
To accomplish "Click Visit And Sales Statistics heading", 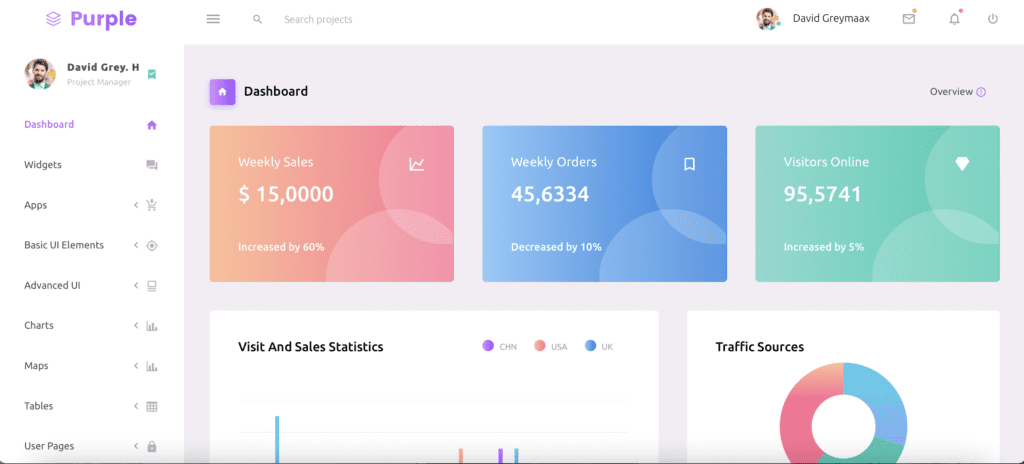I will pyautogui.click(x=311, y=346).
